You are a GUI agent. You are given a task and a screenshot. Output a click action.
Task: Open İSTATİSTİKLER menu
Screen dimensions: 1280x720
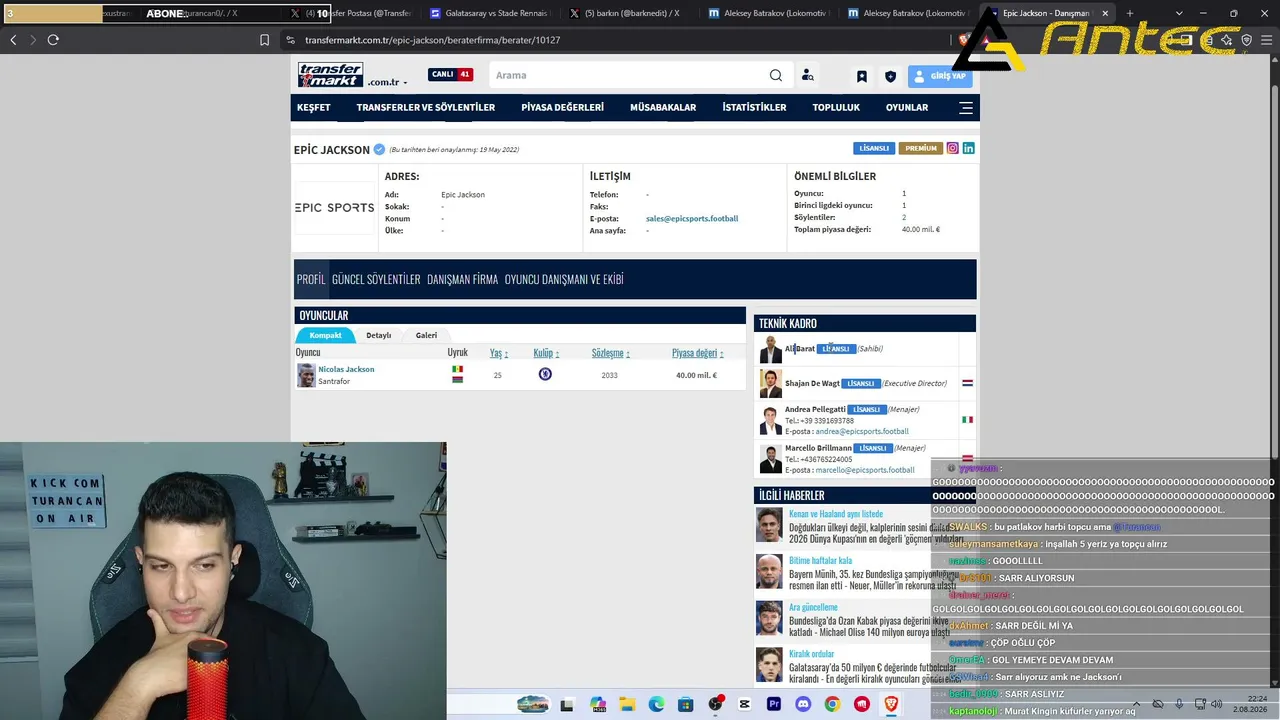(754, 108)
